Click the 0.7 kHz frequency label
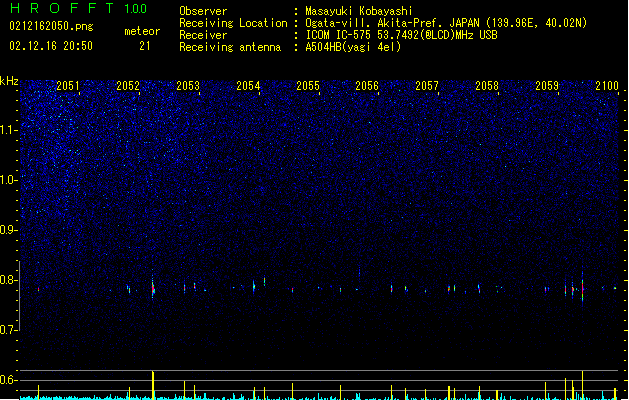Image resolution: width=629 pixels, height=400 pixels. (8, 330)
